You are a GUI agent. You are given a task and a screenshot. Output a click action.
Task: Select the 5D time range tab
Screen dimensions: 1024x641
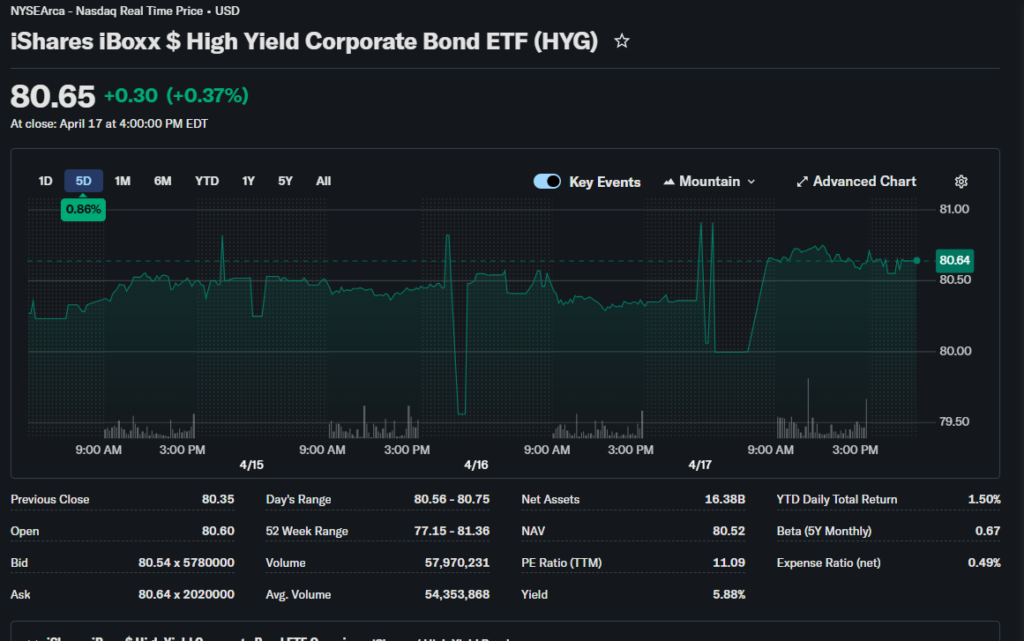84,181
